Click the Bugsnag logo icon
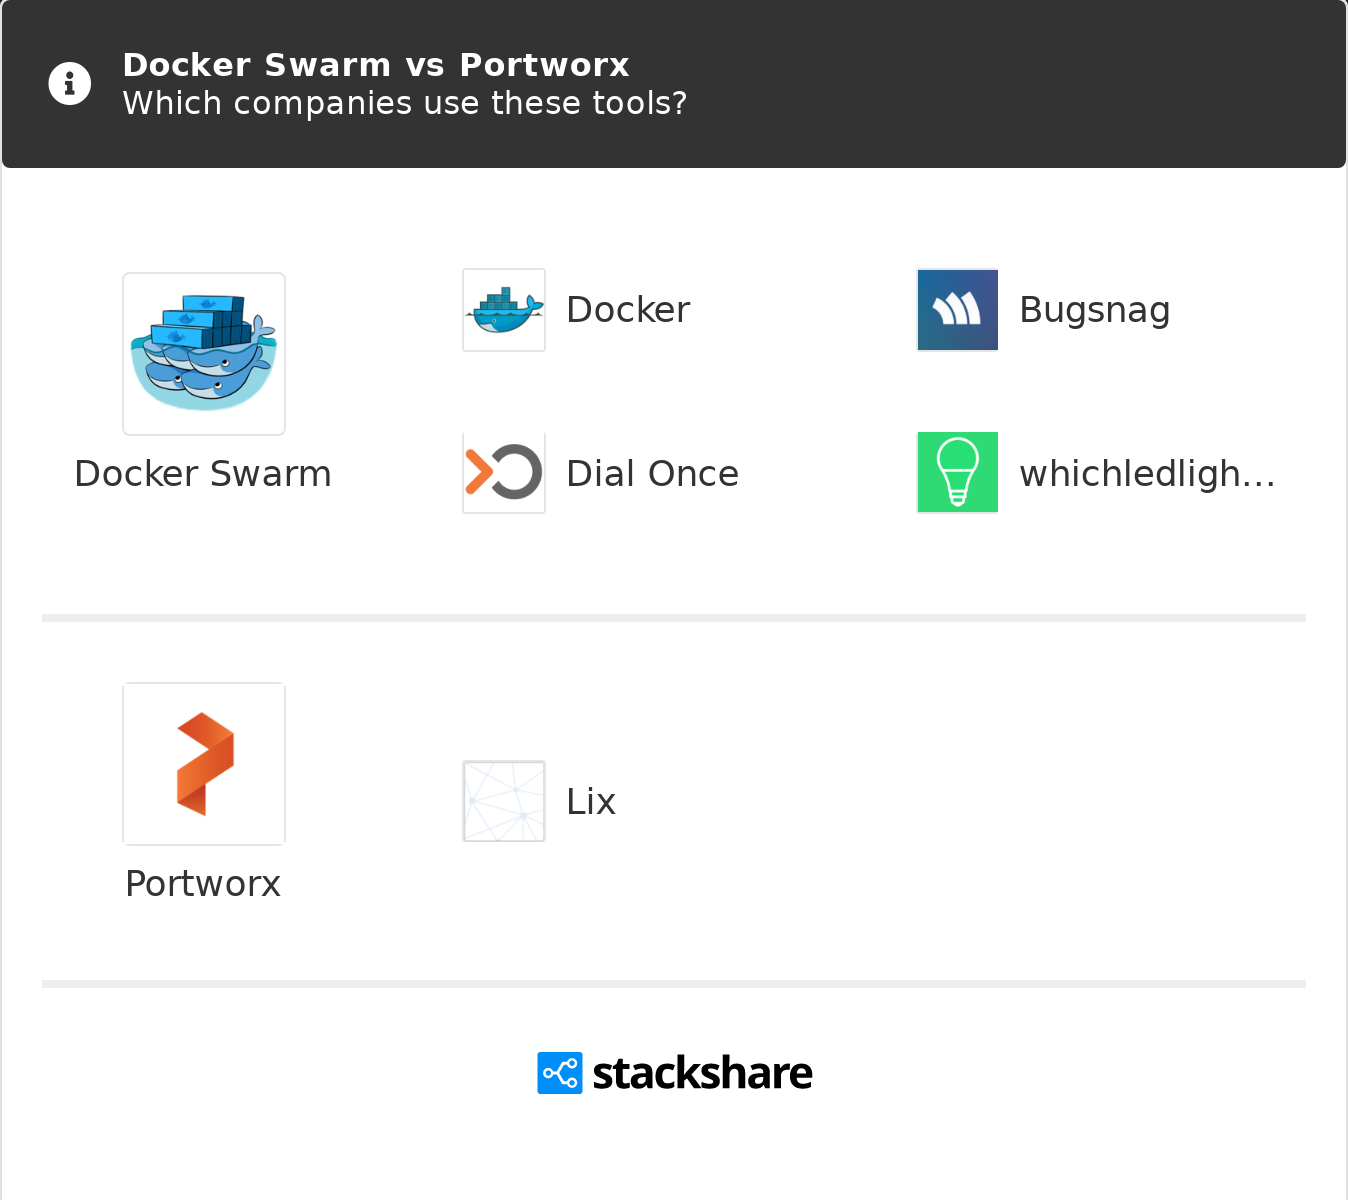This screenshot has height=1200, width=1348. 957,310
